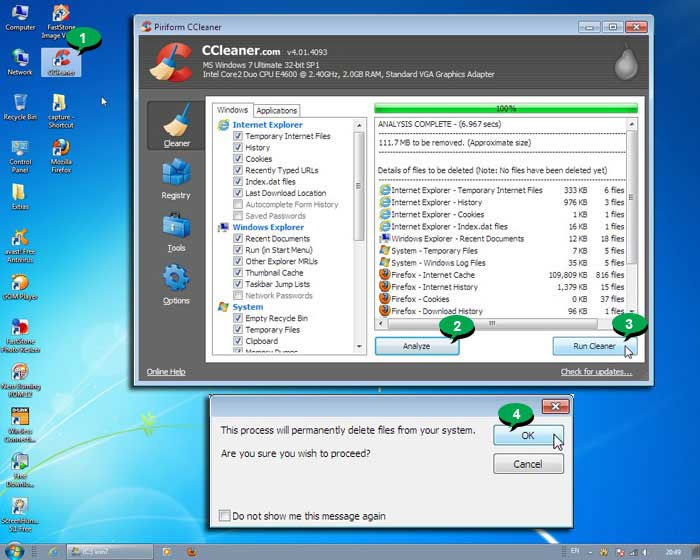Switch to the Windows tab
Screen dimensions: 700x560
pyautogui.click(x=232, y=110)
